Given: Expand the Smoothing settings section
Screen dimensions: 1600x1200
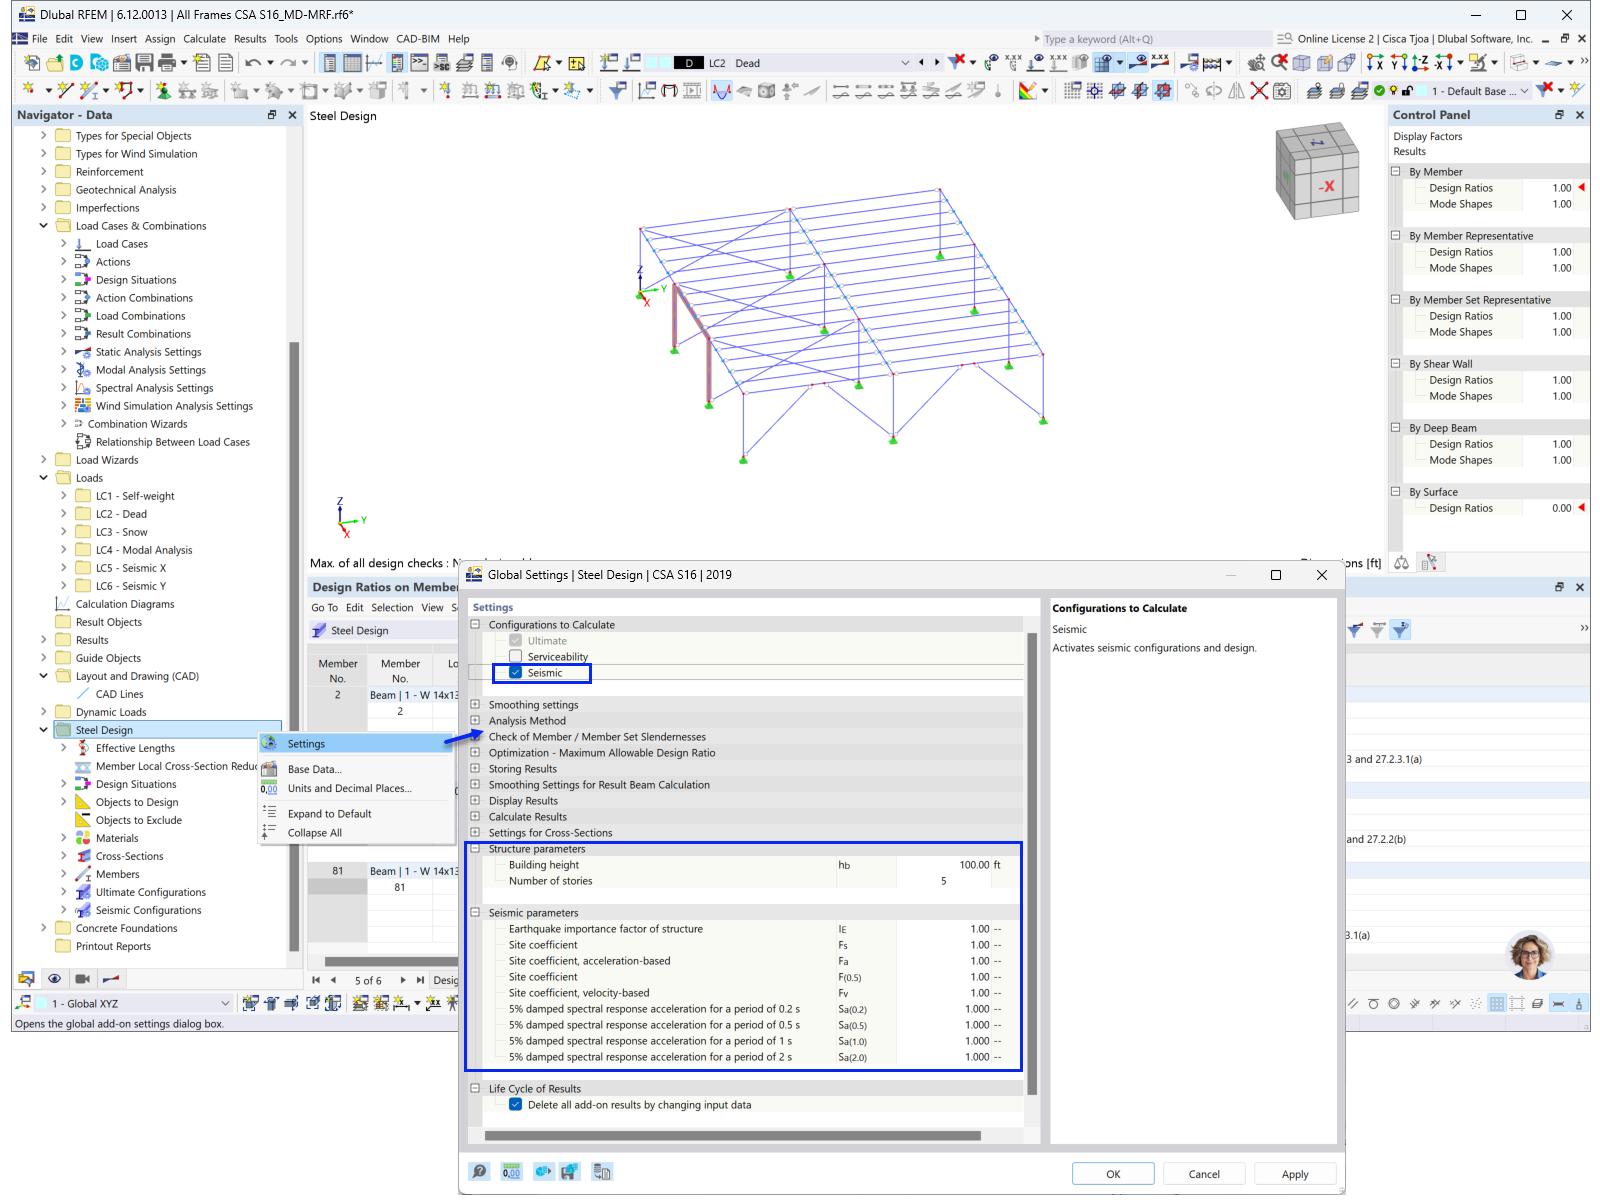Looking at the screenshot, I should coord(476,705).
